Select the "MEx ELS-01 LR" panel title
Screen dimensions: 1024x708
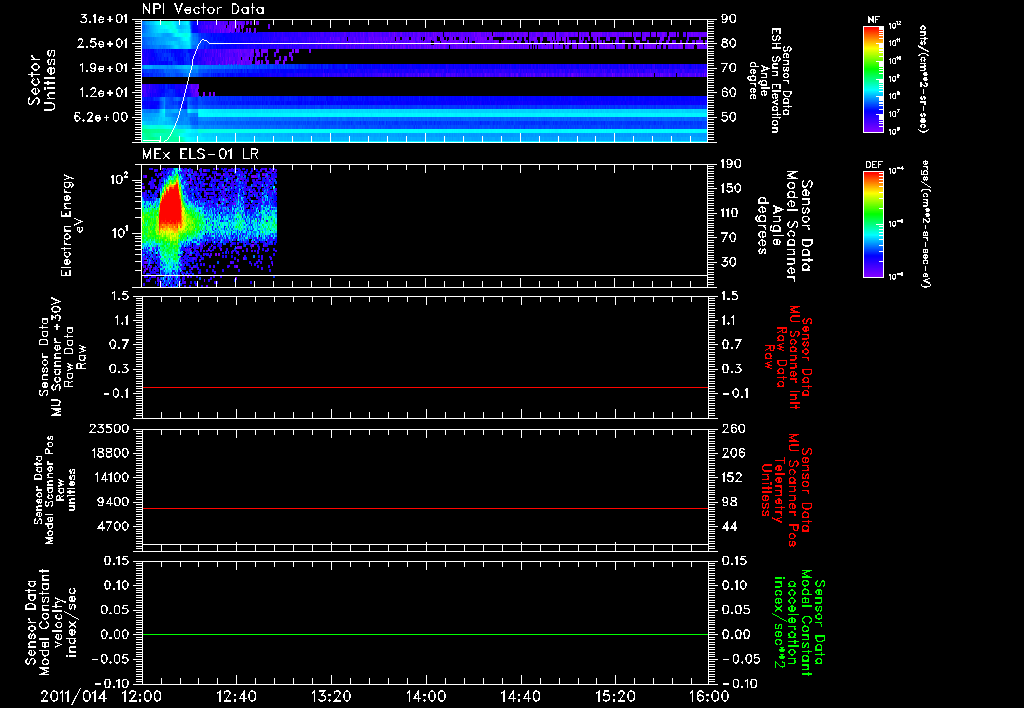pyautogui.click(x=200, y=154)
